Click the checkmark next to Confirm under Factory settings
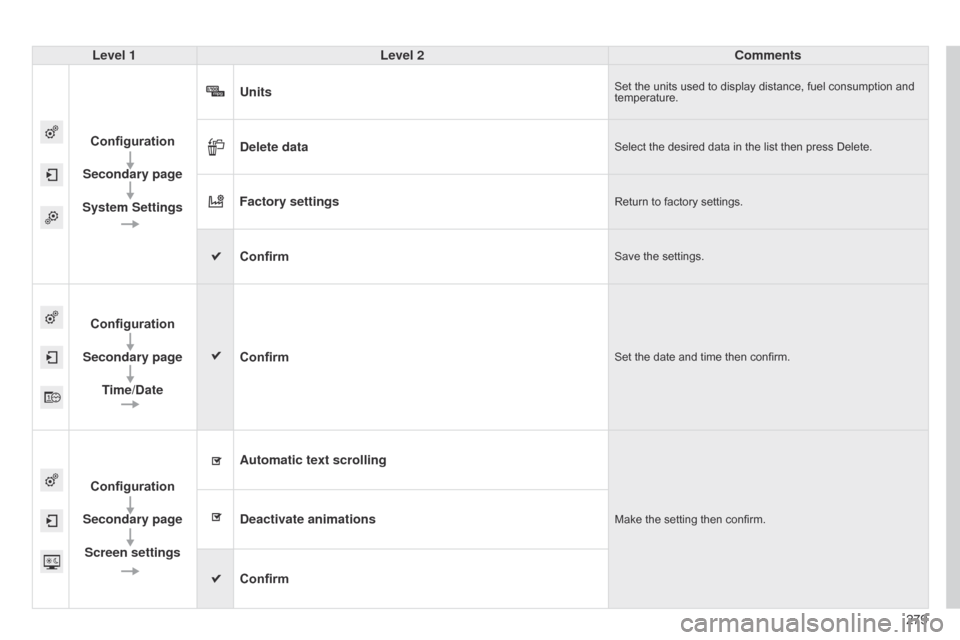The height and width of the screenshot is (640, 960). [x=215, y=256]
